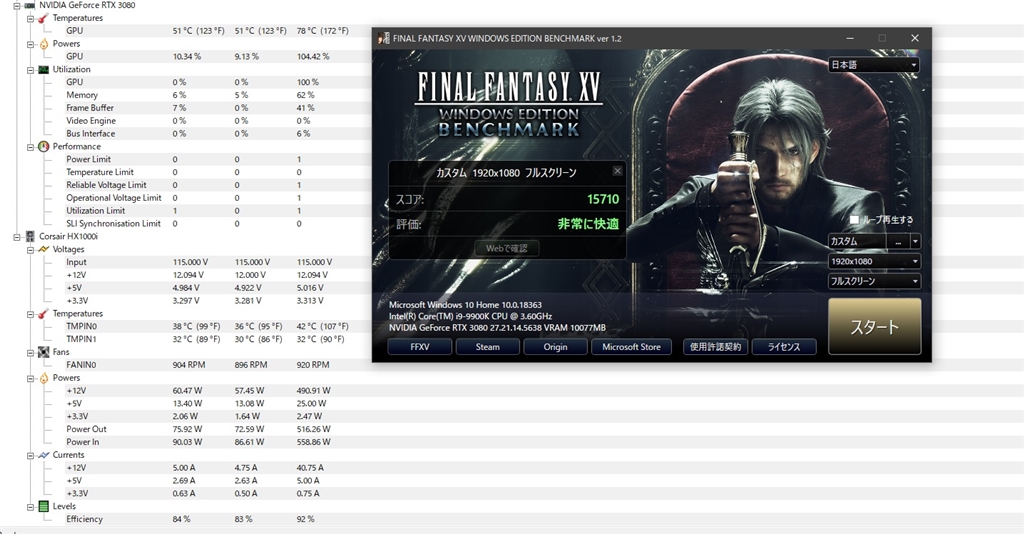Collapse the Fans node

coord(30,353)
